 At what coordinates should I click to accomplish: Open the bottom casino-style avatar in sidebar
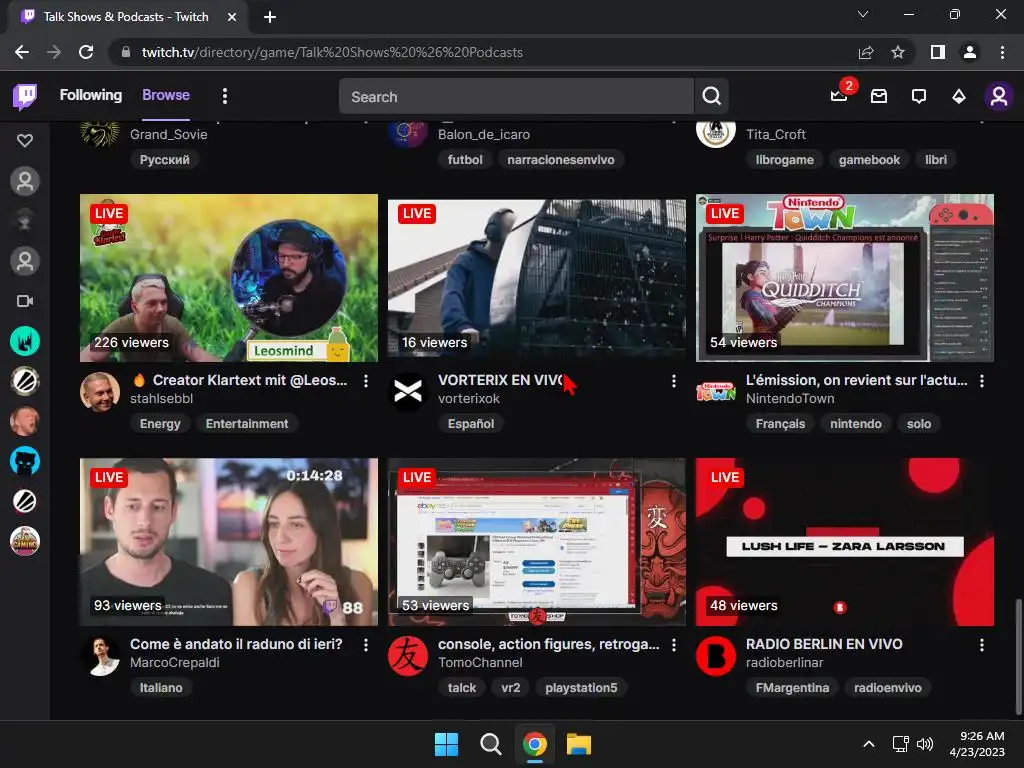[x=25, y=541]
